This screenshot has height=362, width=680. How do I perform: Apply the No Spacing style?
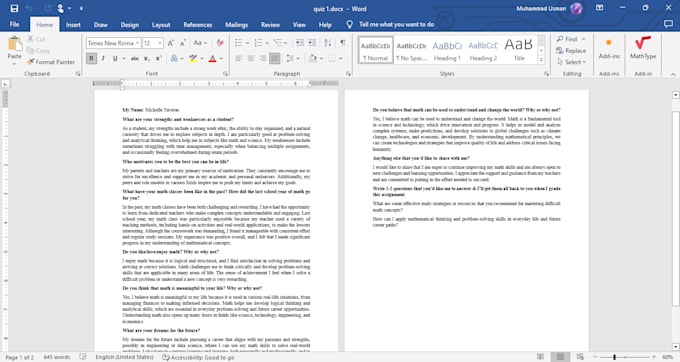[x=411, y=50]
